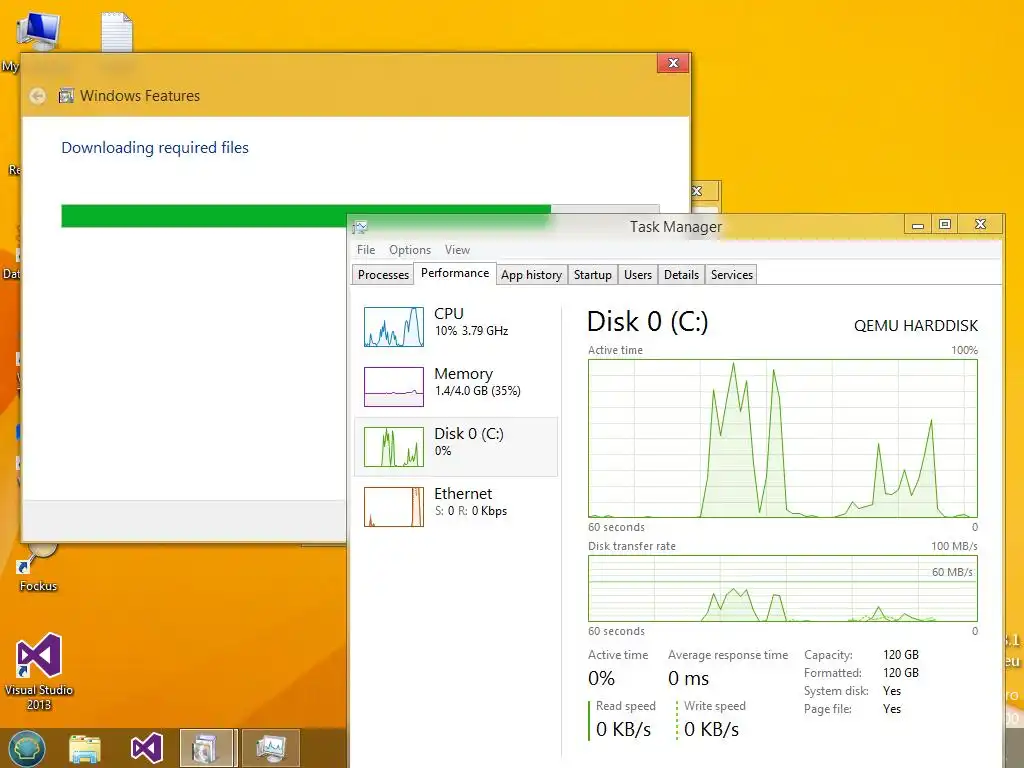1024x768 pixels.
Task: Select the computer desktop icon
Action: pos(38,30)
